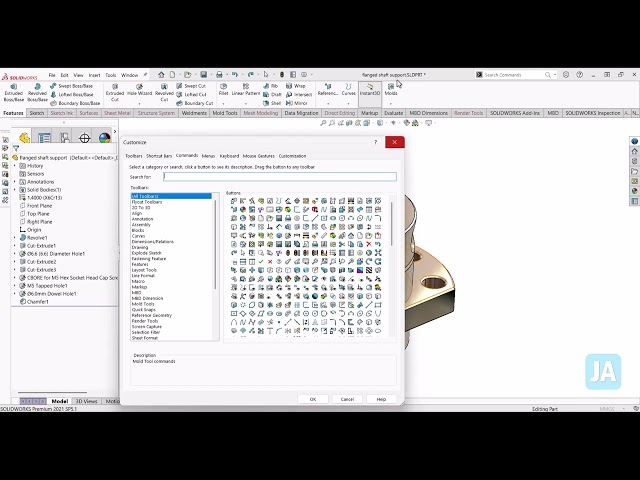Screen dimensions: 640x480
Task: Pick the Shell feature tool
Action: tap(272, 103)
